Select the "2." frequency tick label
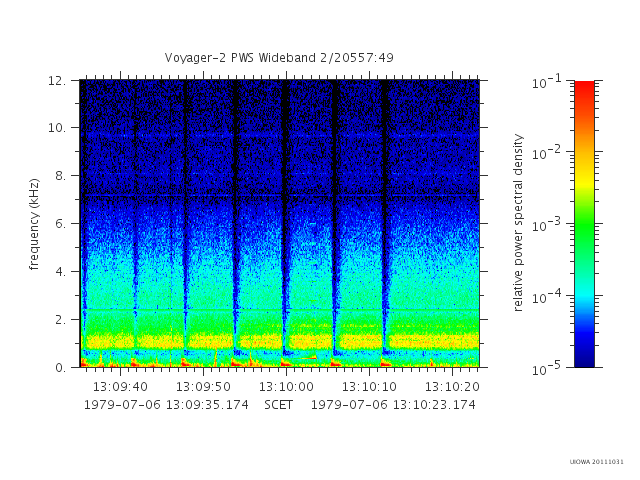The width and height of the screenshot is (640, 480). (x=60, y=320)
